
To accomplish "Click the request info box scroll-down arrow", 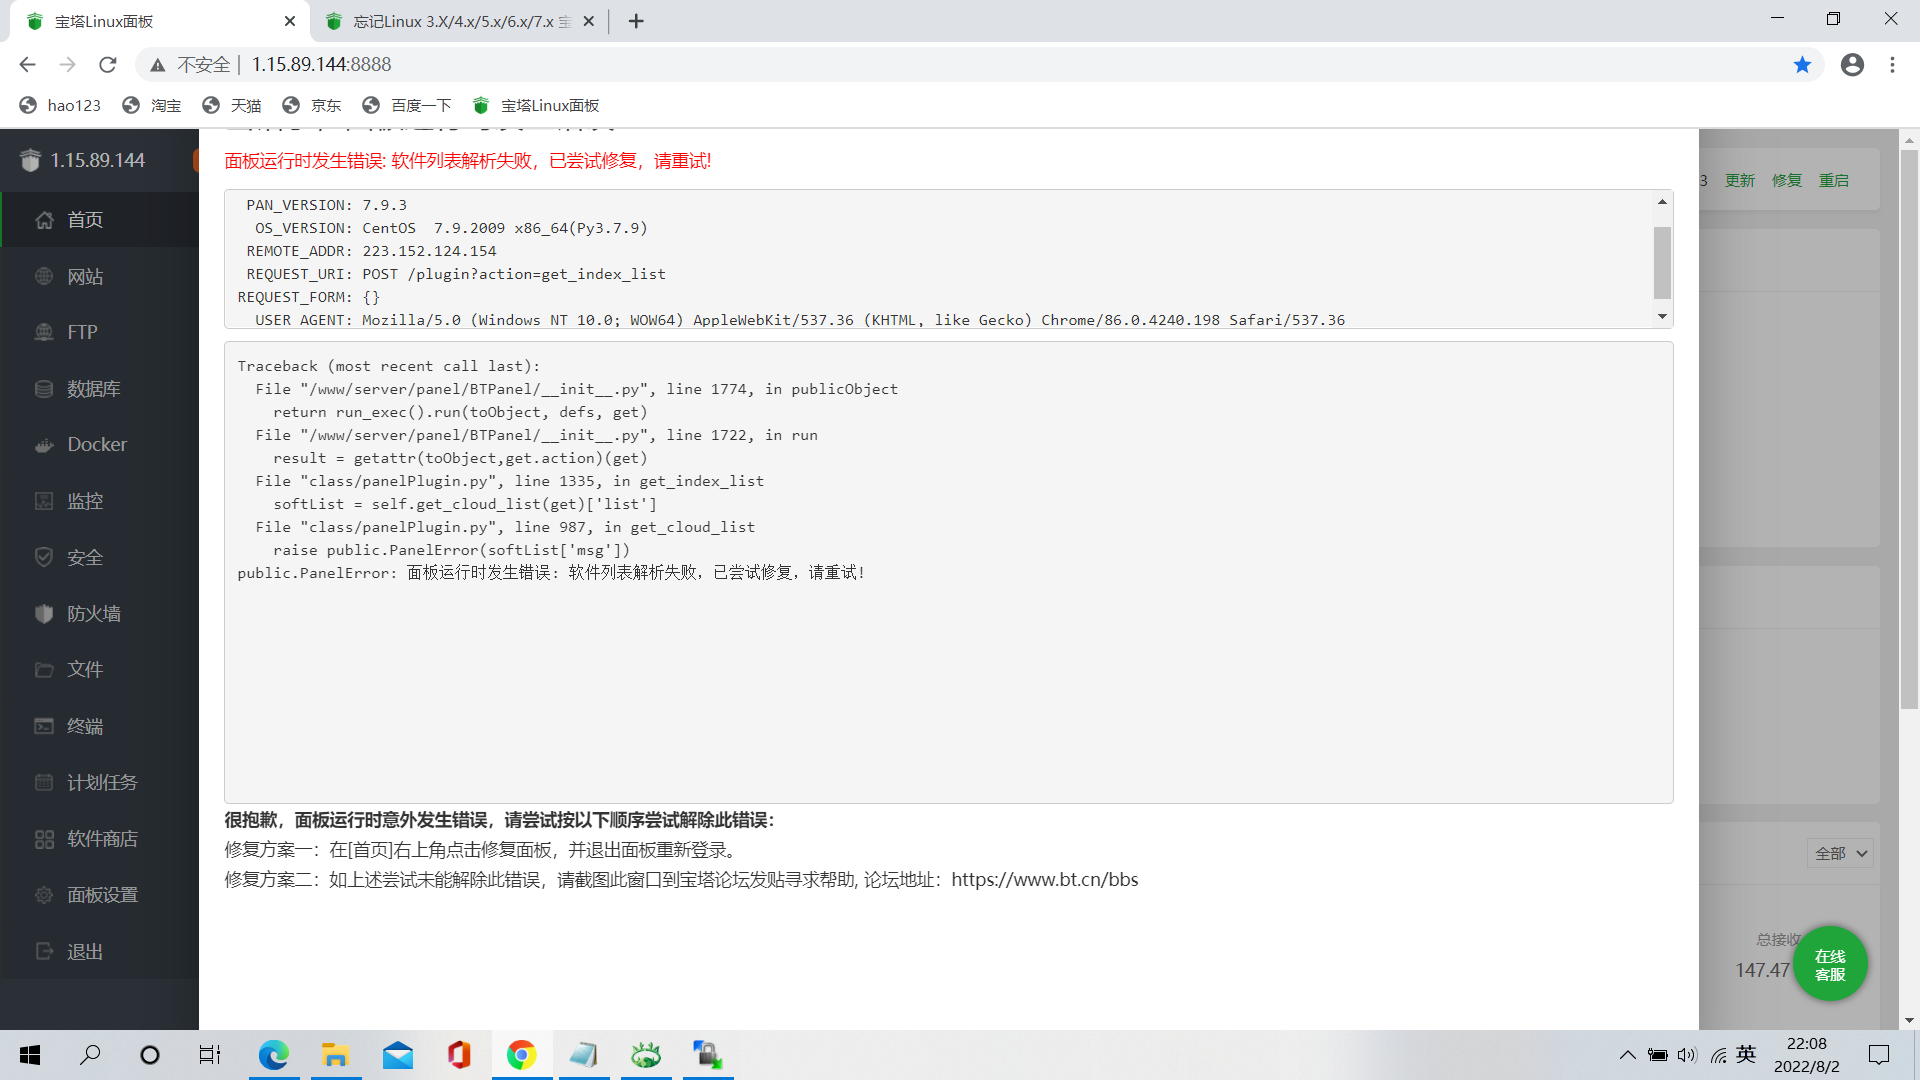I will (1662, 317).
